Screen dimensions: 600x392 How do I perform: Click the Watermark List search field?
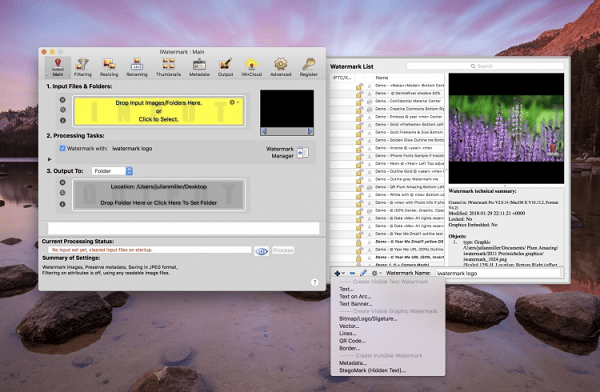(x=485, y=66)
